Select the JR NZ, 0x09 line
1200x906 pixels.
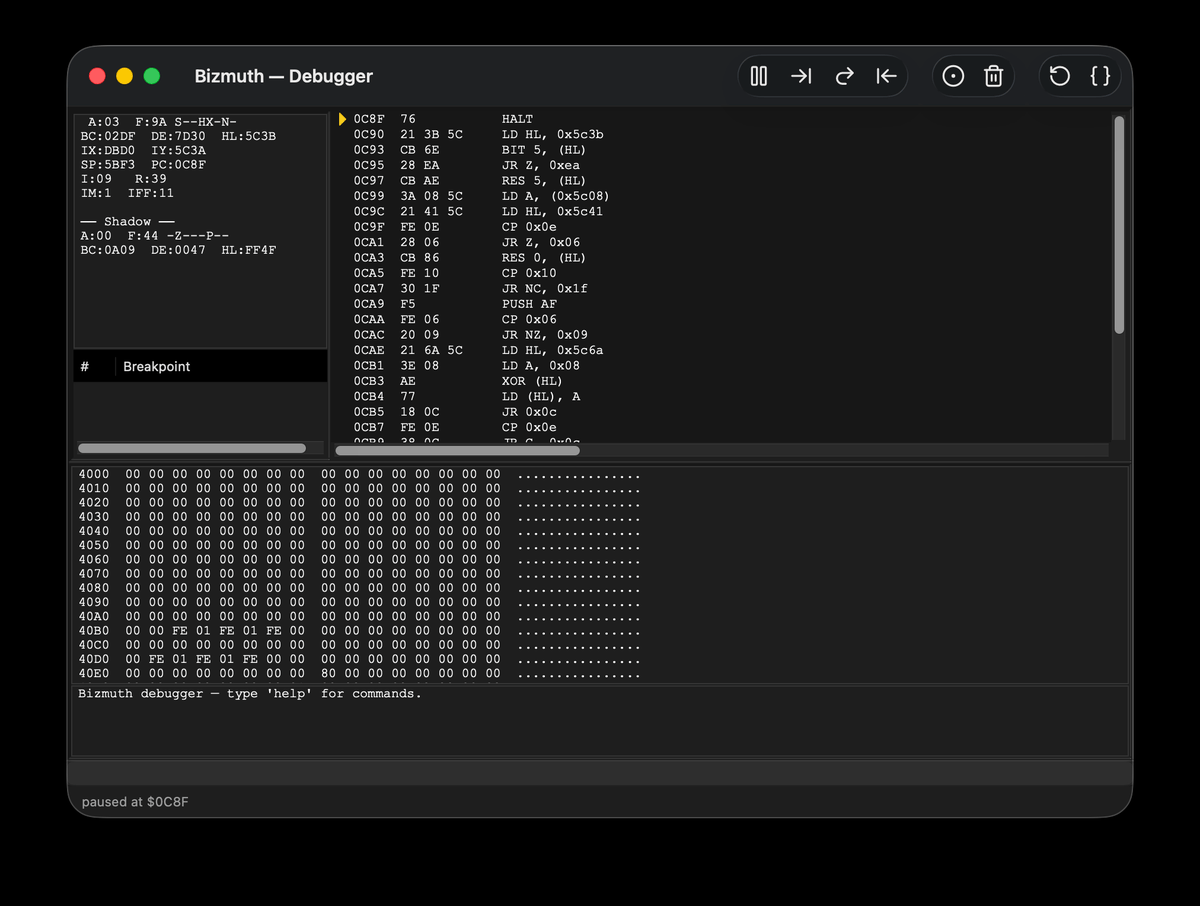tap(470, 335)
